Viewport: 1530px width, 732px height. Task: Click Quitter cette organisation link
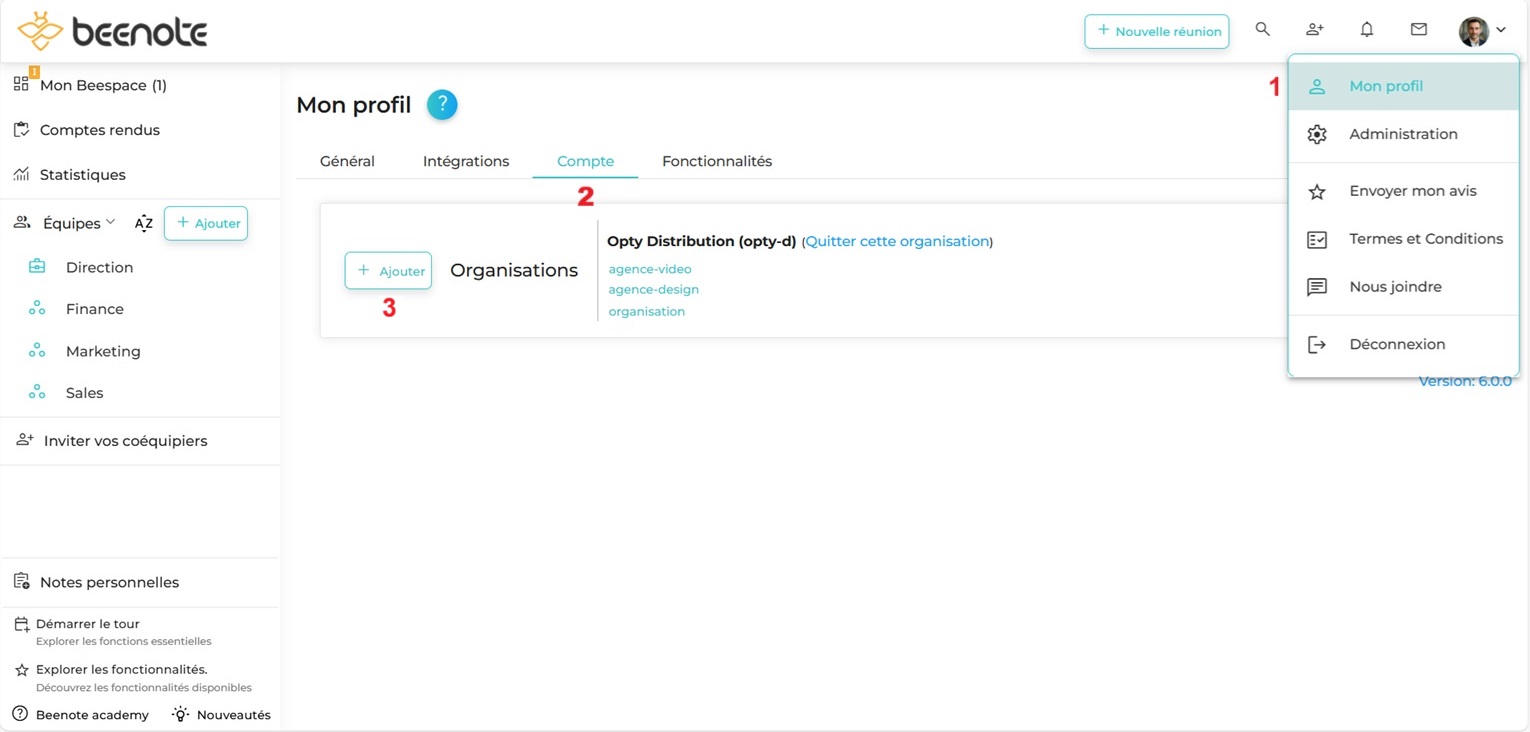(x=897, y=242)
